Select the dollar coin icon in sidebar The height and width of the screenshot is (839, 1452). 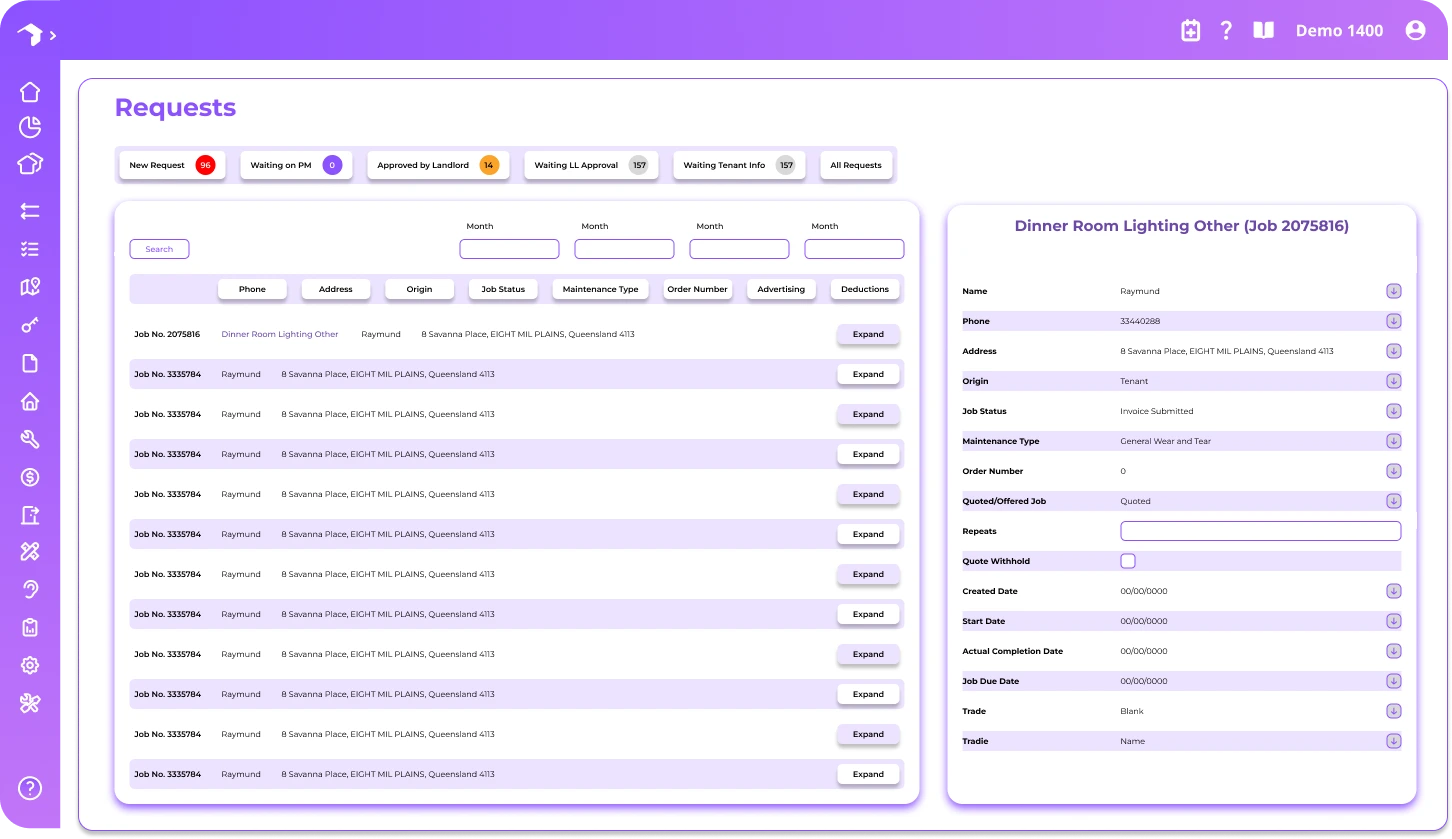(x=30, y=478)
